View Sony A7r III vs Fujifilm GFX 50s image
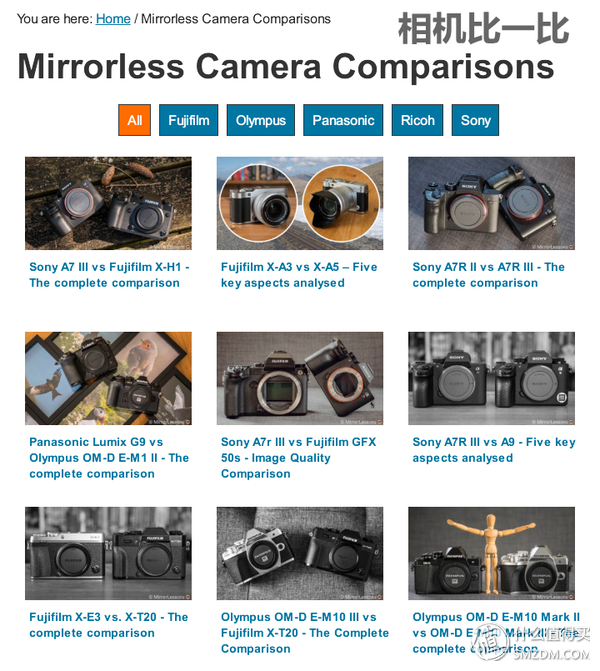This screenshot has width=600, height=671. pyautogui.click(x=300, y=378)
